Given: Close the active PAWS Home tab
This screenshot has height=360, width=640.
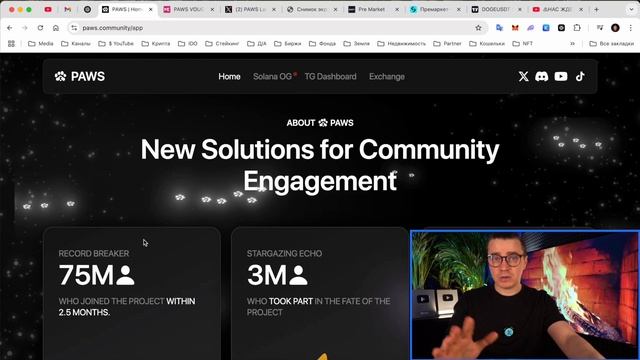Looking at the screenshot, I should click(x=150, y=9).
